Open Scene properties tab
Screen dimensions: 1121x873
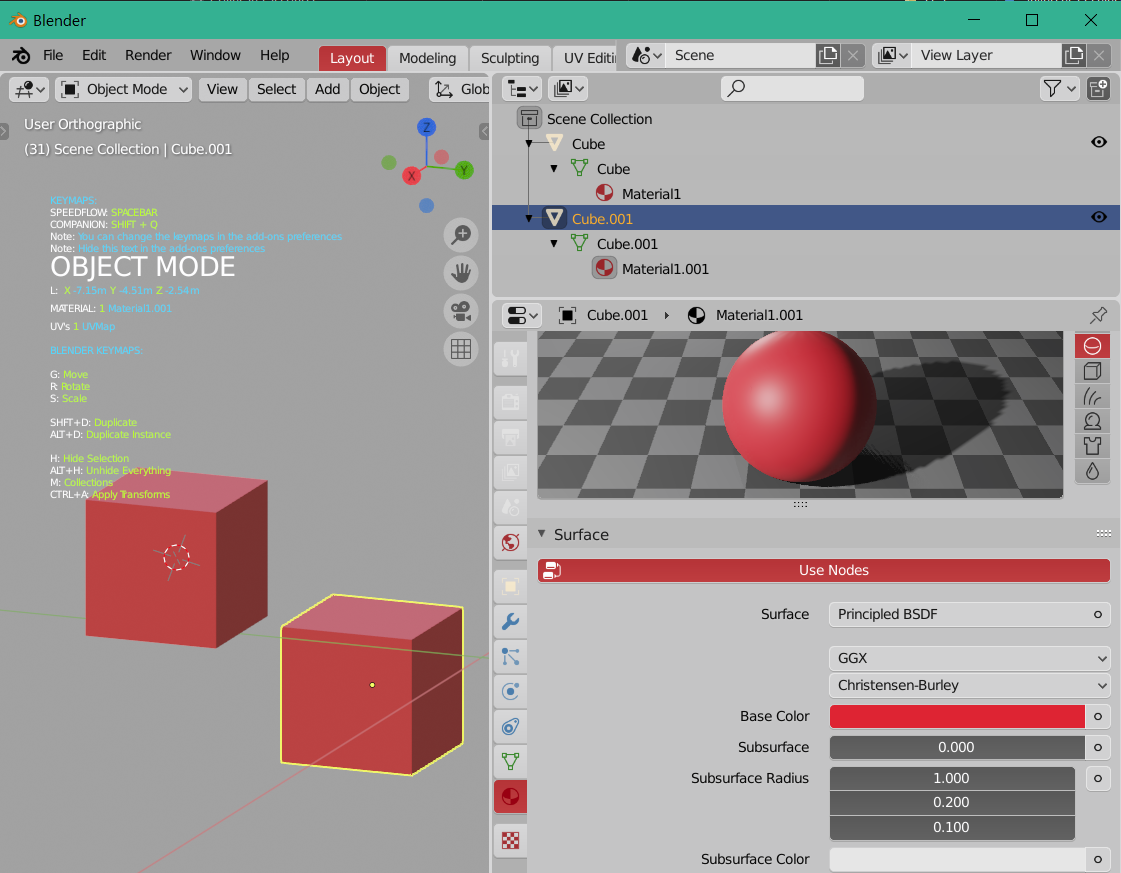point(510,506)
